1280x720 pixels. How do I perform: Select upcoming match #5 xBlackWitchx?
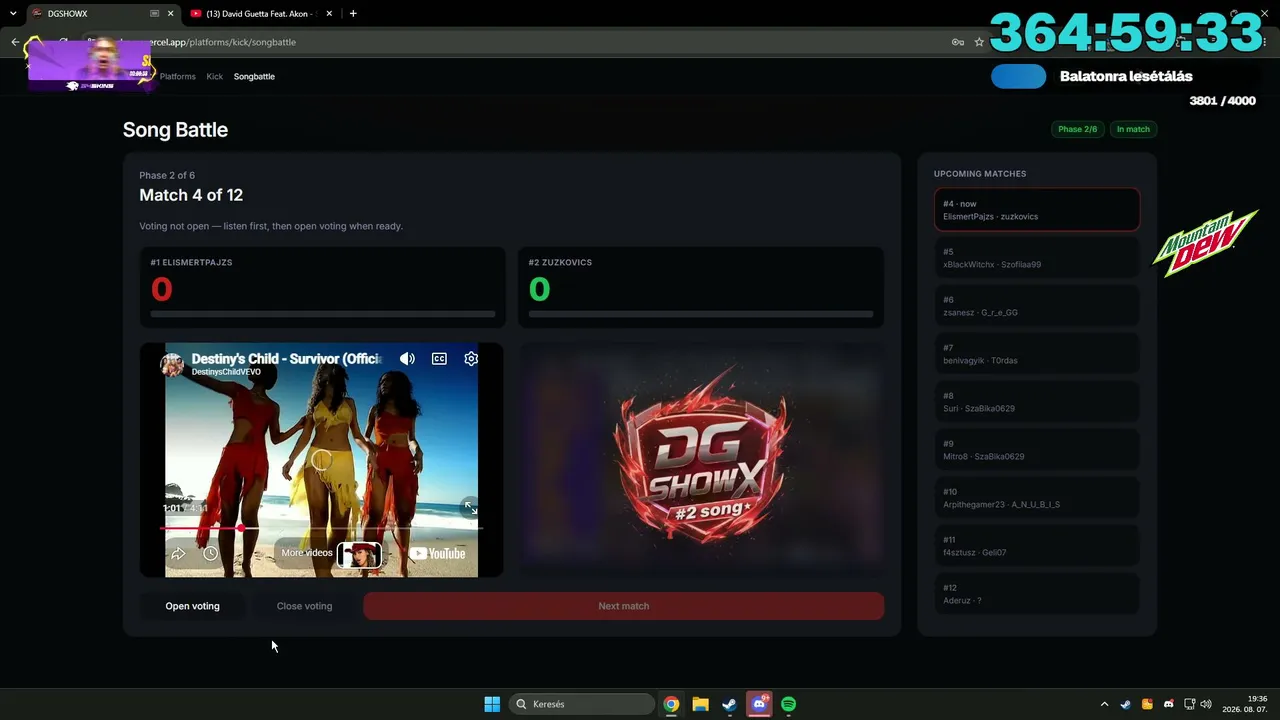1037,258
